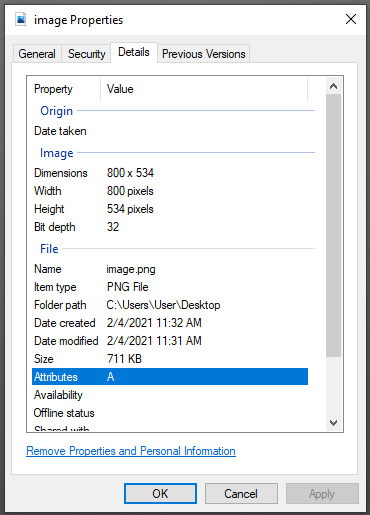Select the Date created row

tap(170, 323)
